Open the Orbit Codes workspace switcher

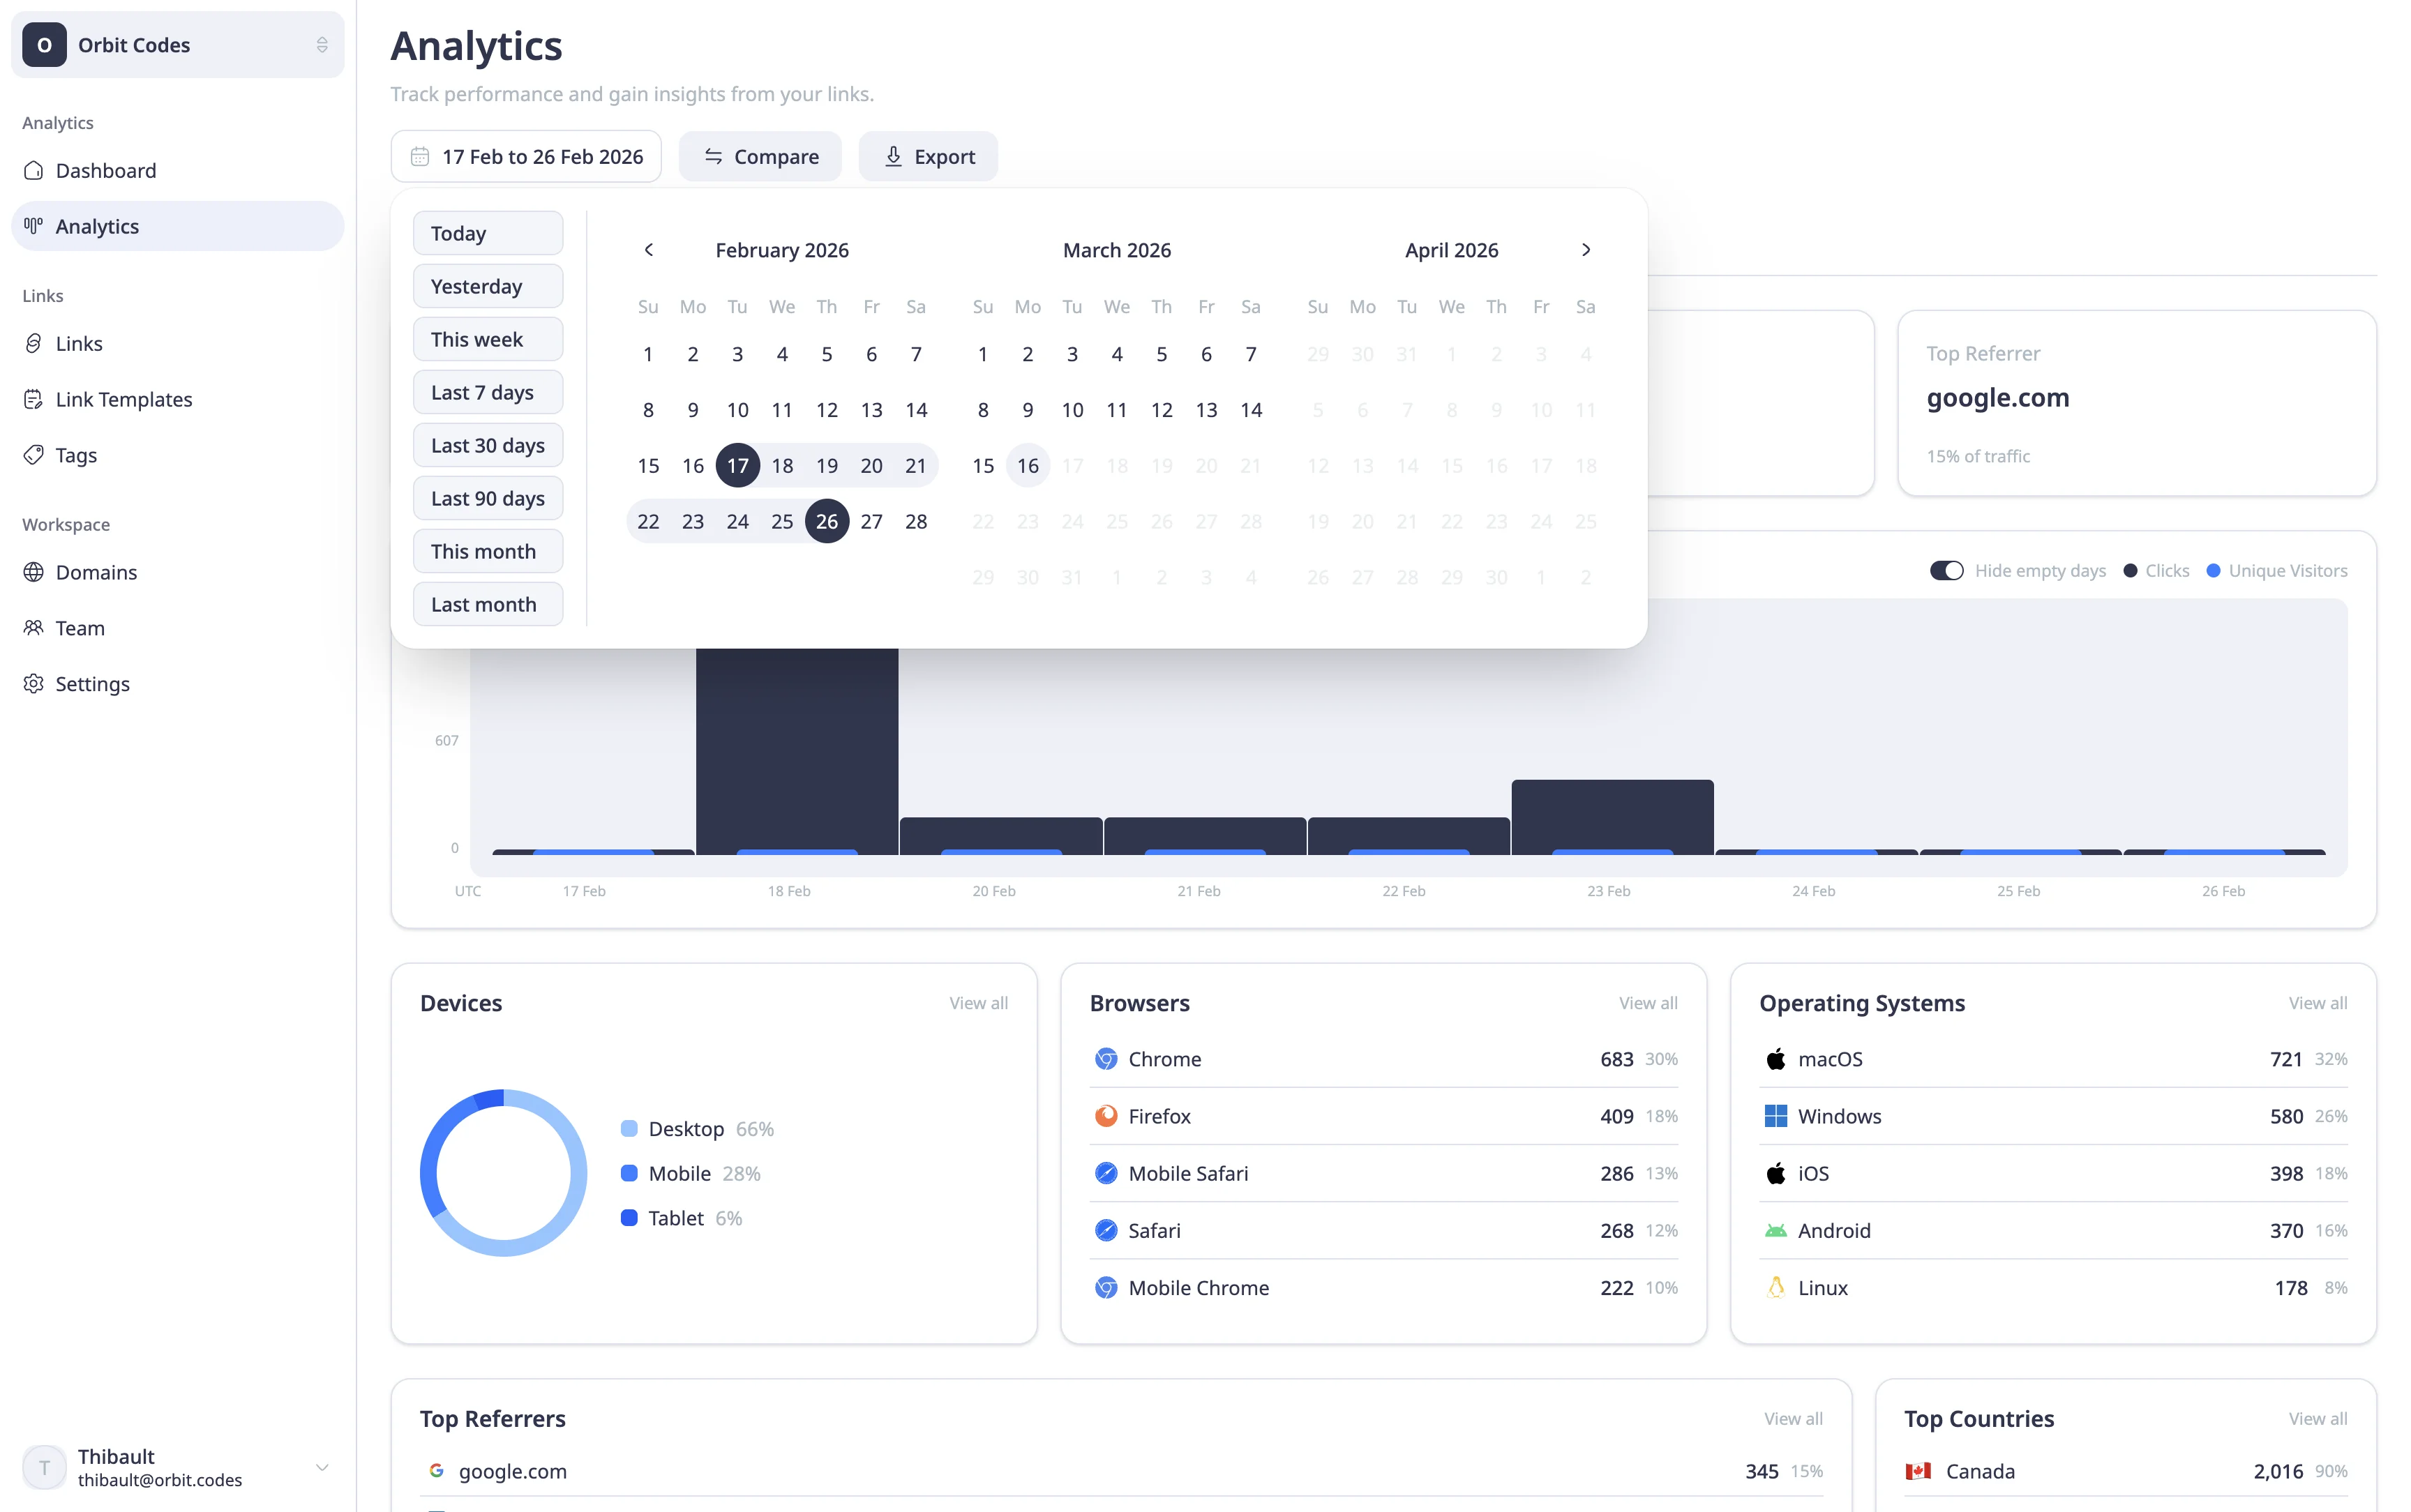click(178, 45)
